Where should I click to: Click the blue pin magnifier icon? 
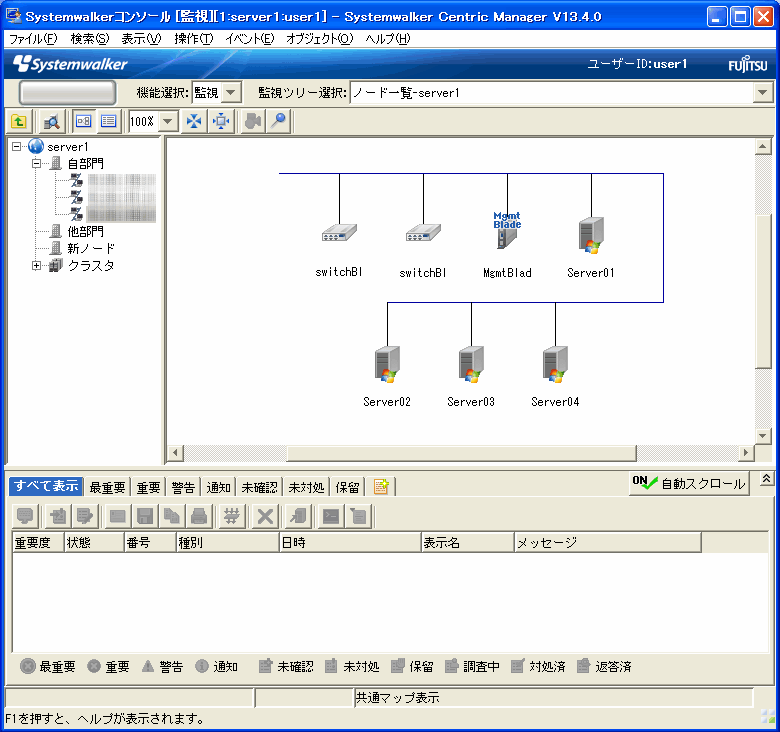279,121
